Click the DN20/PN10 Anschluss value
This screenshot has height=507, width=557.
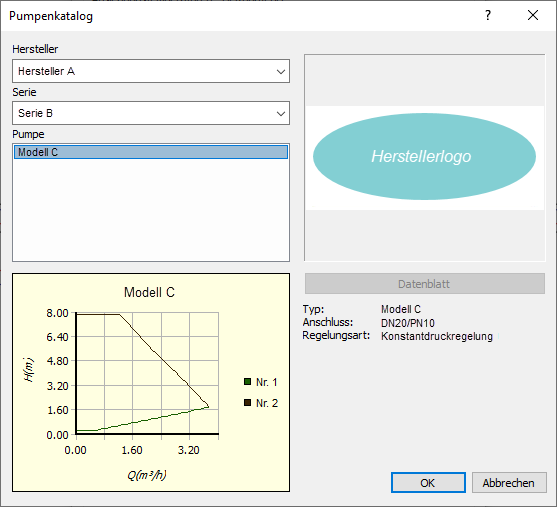[408, 323]
